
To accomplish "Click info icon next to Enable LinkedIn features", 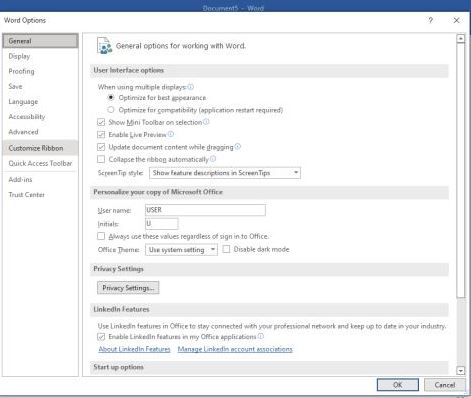I will pyautogui.click(x=261, y=336).
